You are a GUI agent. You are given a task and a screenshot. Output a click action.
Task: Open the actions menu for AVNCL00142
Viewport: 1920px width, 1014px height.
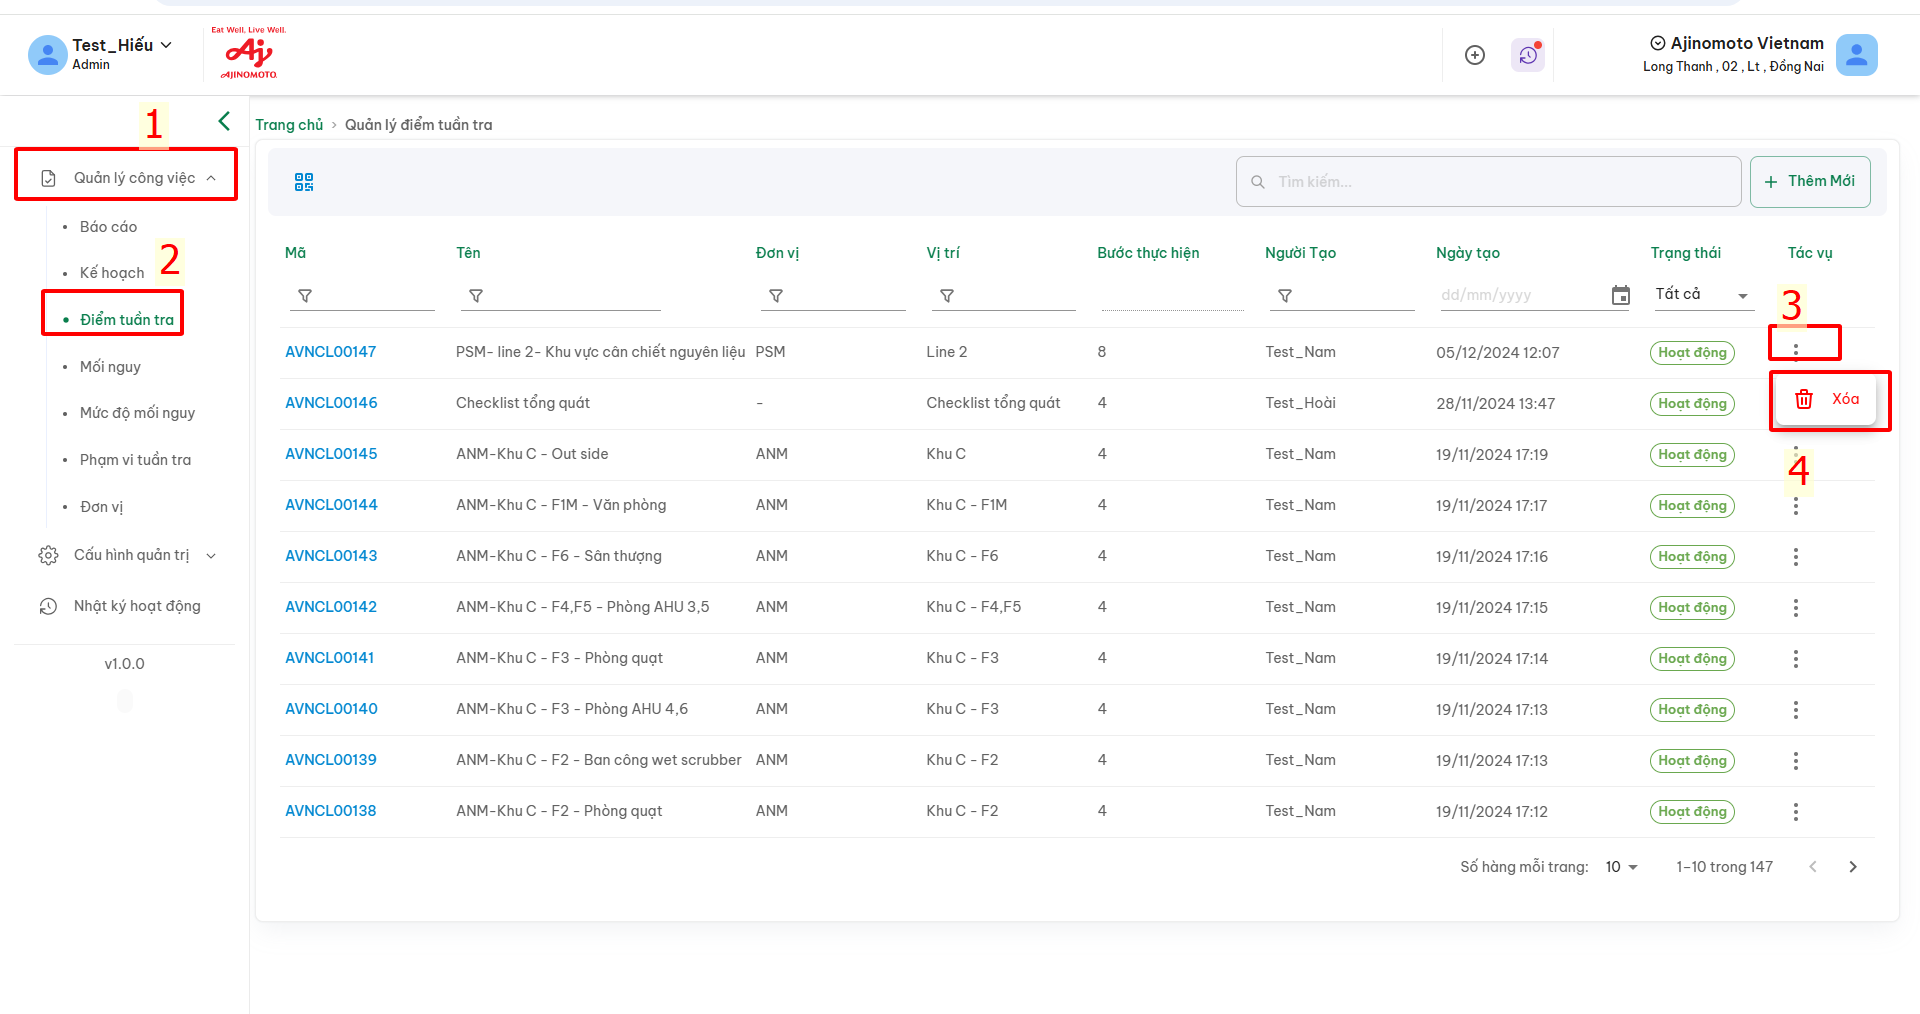coord(1796,608)
